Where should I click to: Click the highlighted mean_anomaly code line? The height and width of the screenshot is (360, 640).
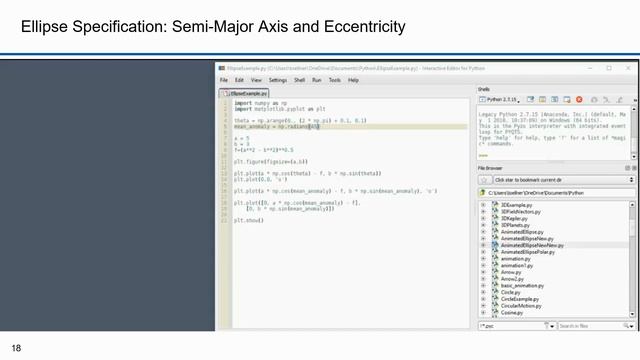pyautogui.click(x=350, y=127)
